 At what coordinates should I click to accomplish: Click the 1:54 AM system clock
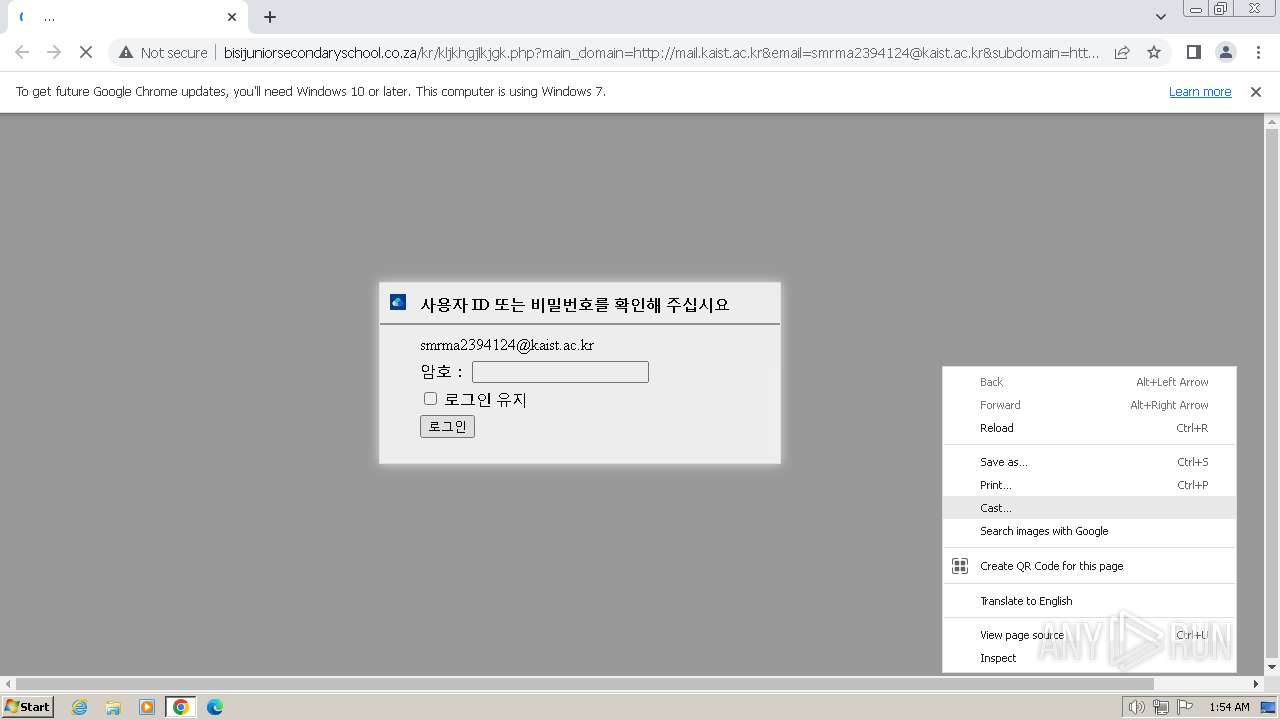(x=1229, y=707)
